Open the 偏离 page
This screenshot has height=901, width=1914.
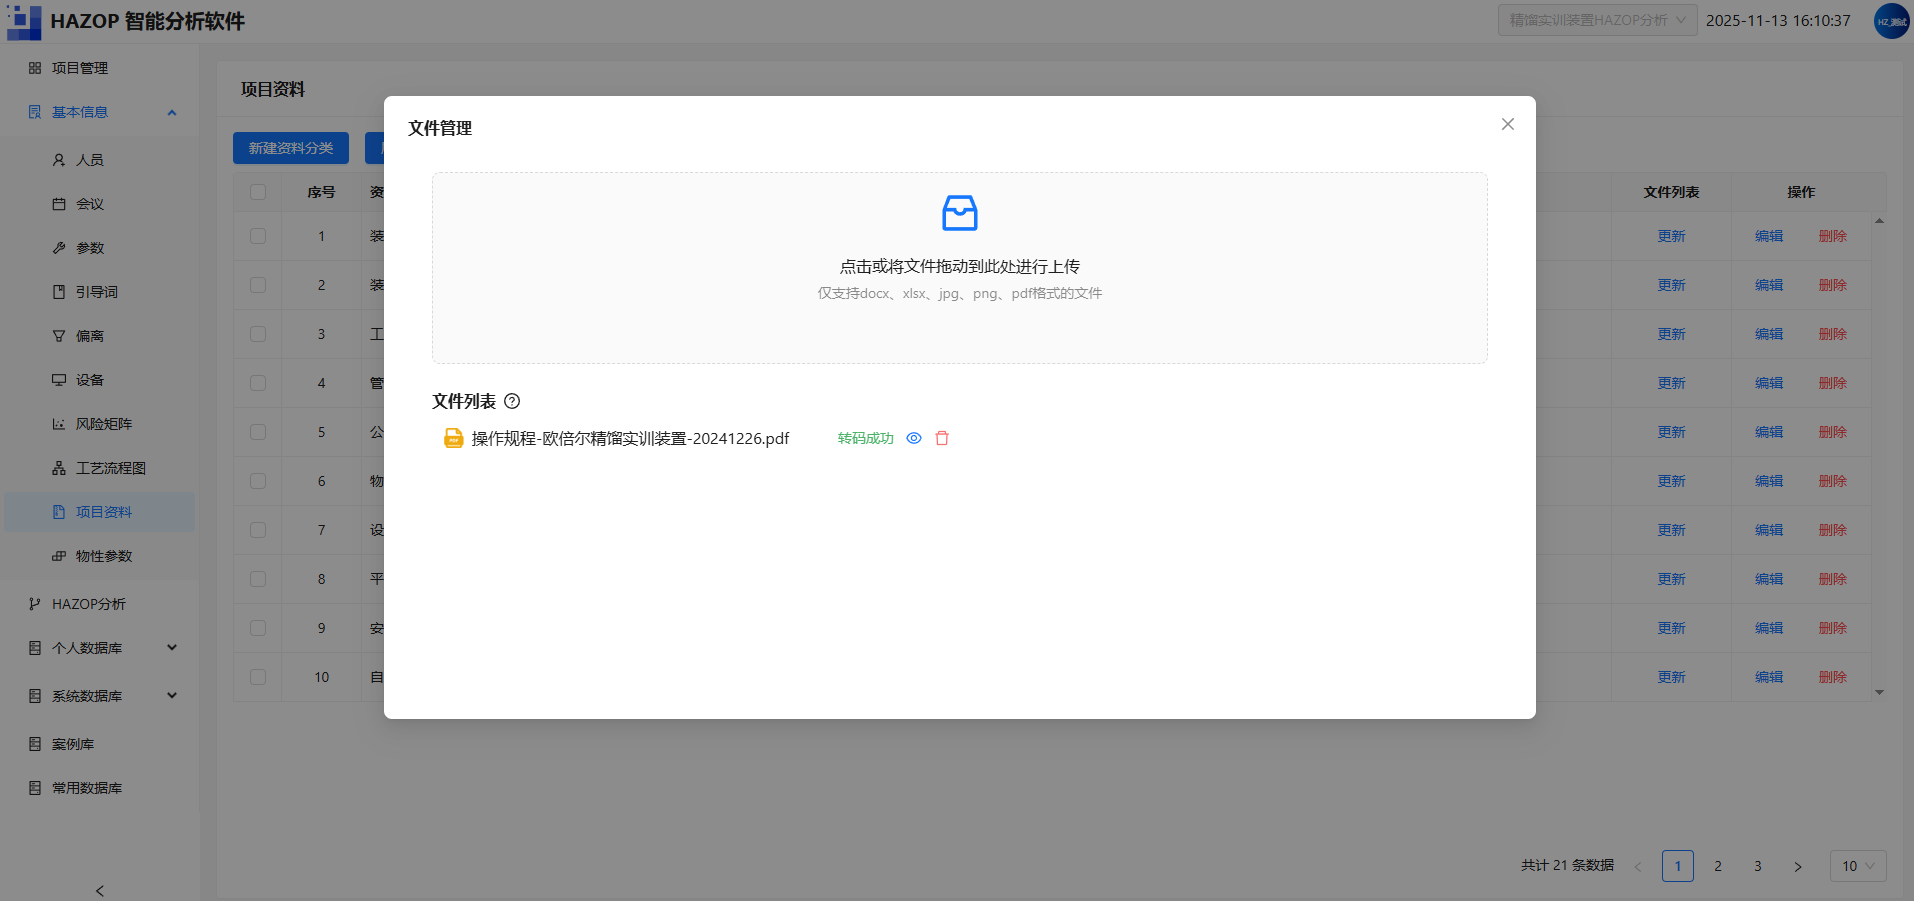click(90, 336)
